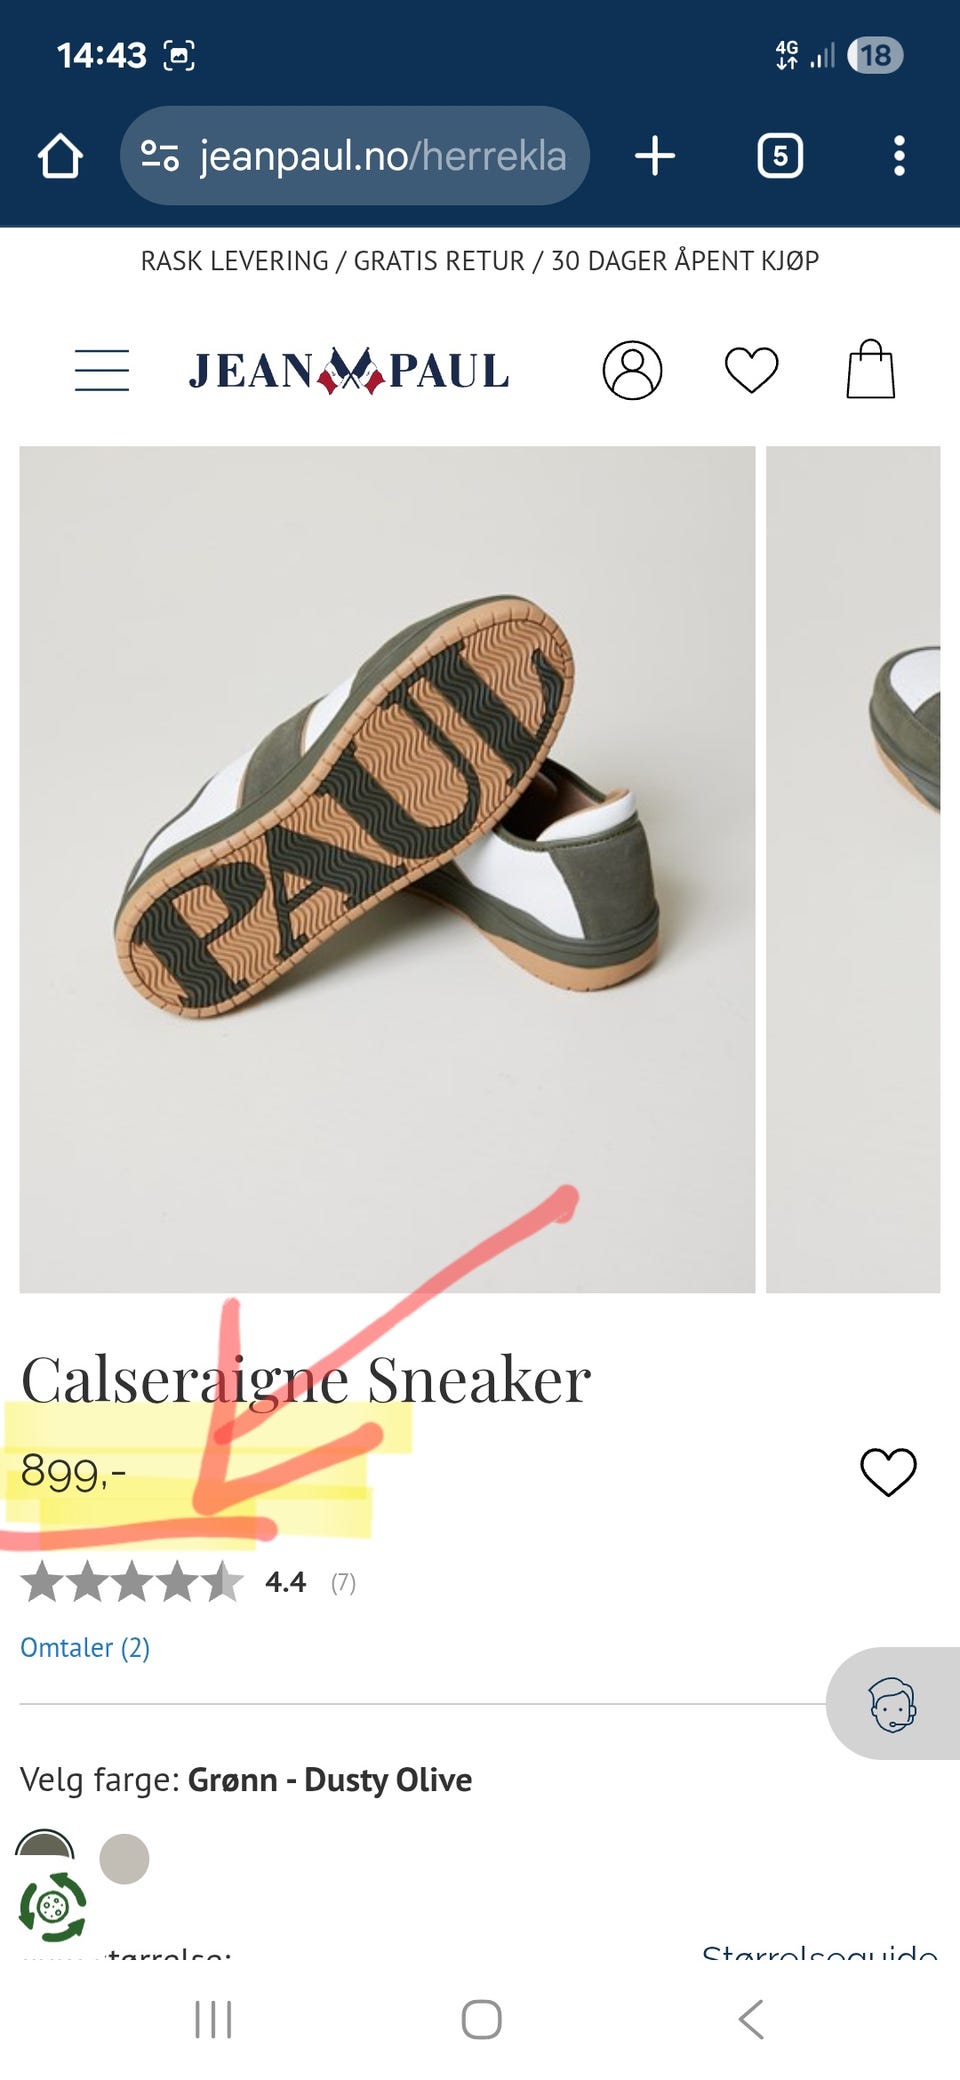Open the Størrelsesguide size guide link

[x=819, y=1951]
